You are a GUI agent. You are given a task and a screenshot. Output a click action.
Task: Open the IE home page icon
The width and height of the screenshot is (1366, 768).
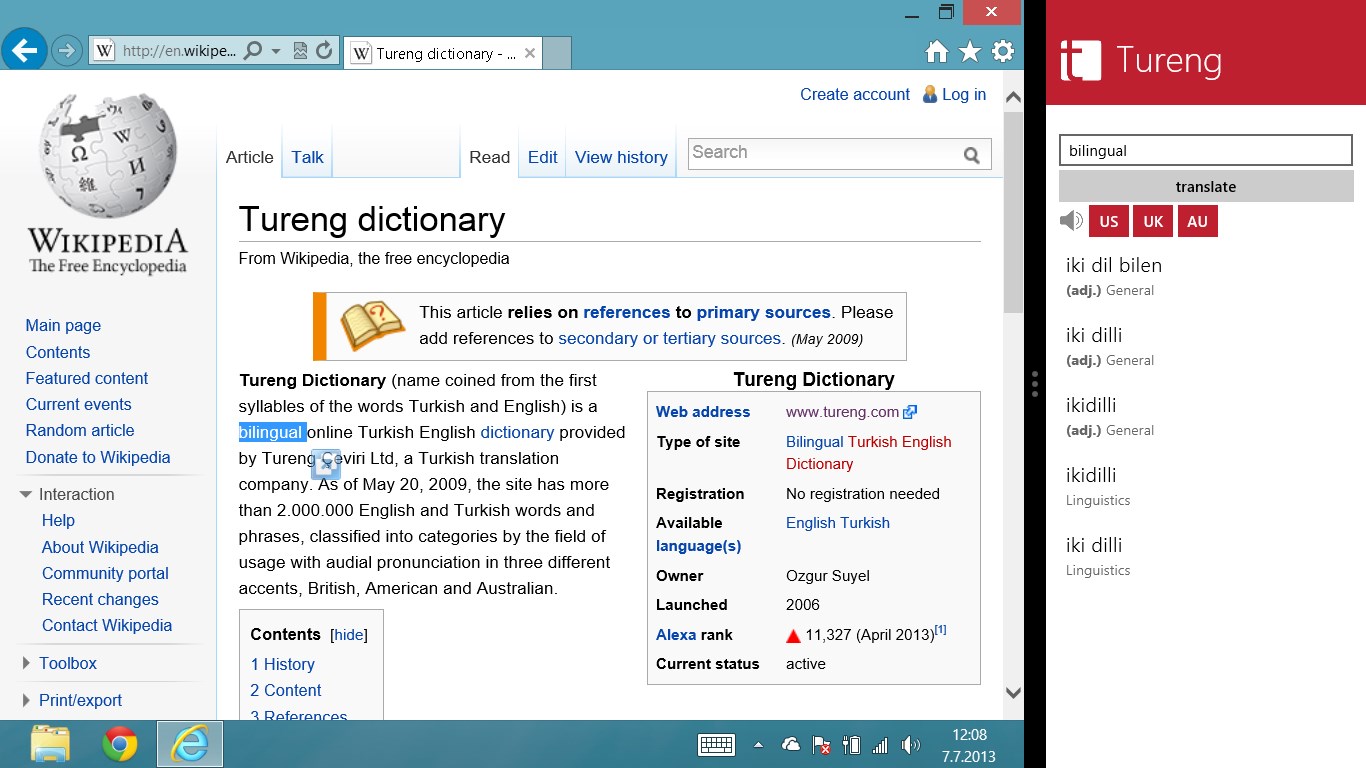point(936,52)
